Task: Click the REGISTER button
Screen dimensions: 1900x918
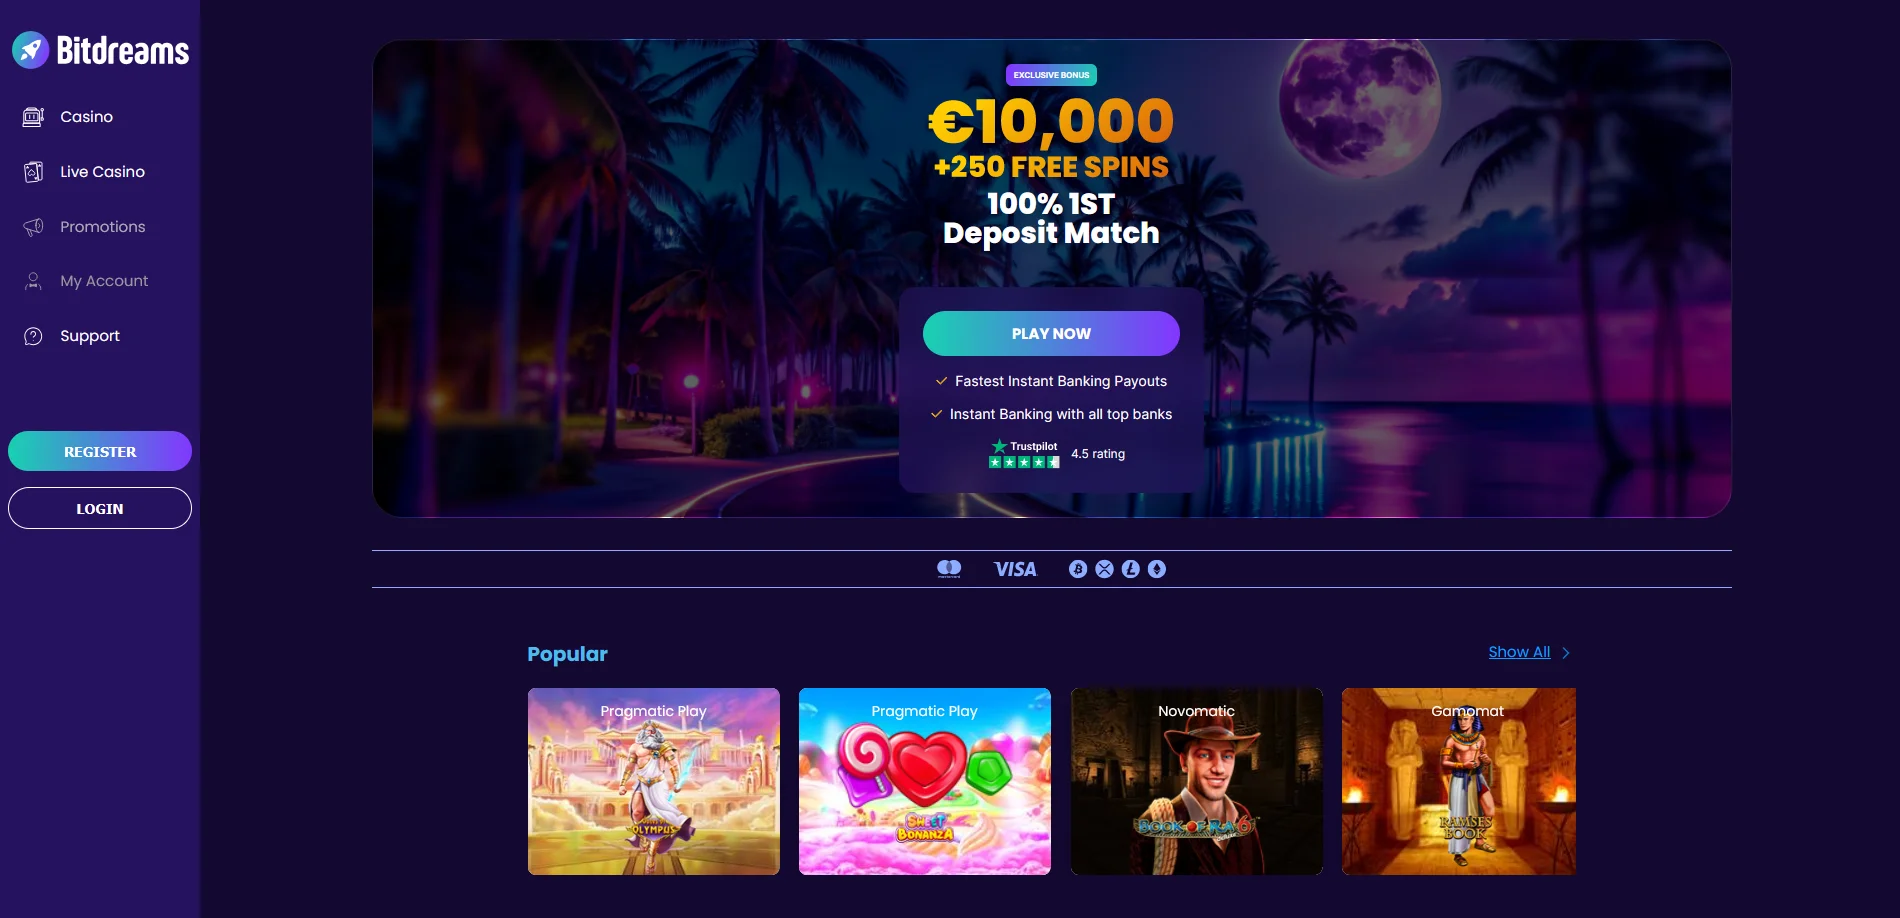Action: point(100,451)
